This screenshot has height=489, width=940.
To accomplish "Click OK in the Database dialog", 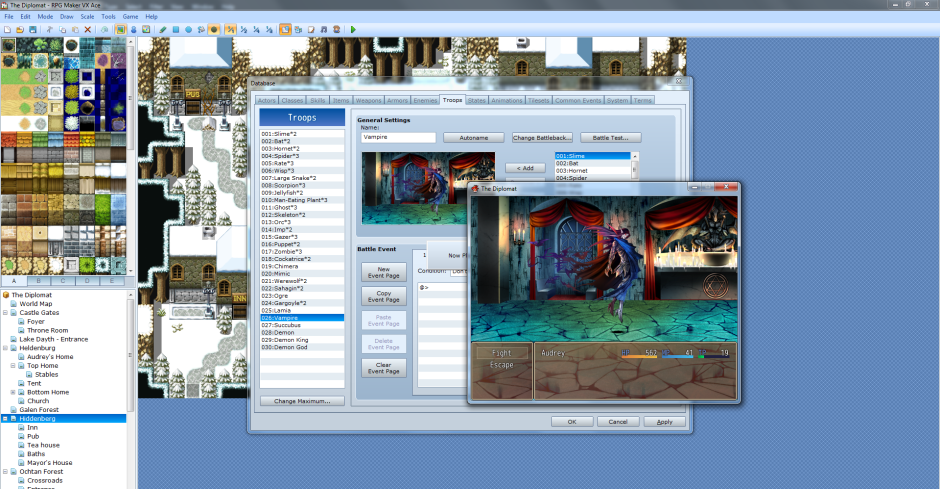I will (572, 422).
